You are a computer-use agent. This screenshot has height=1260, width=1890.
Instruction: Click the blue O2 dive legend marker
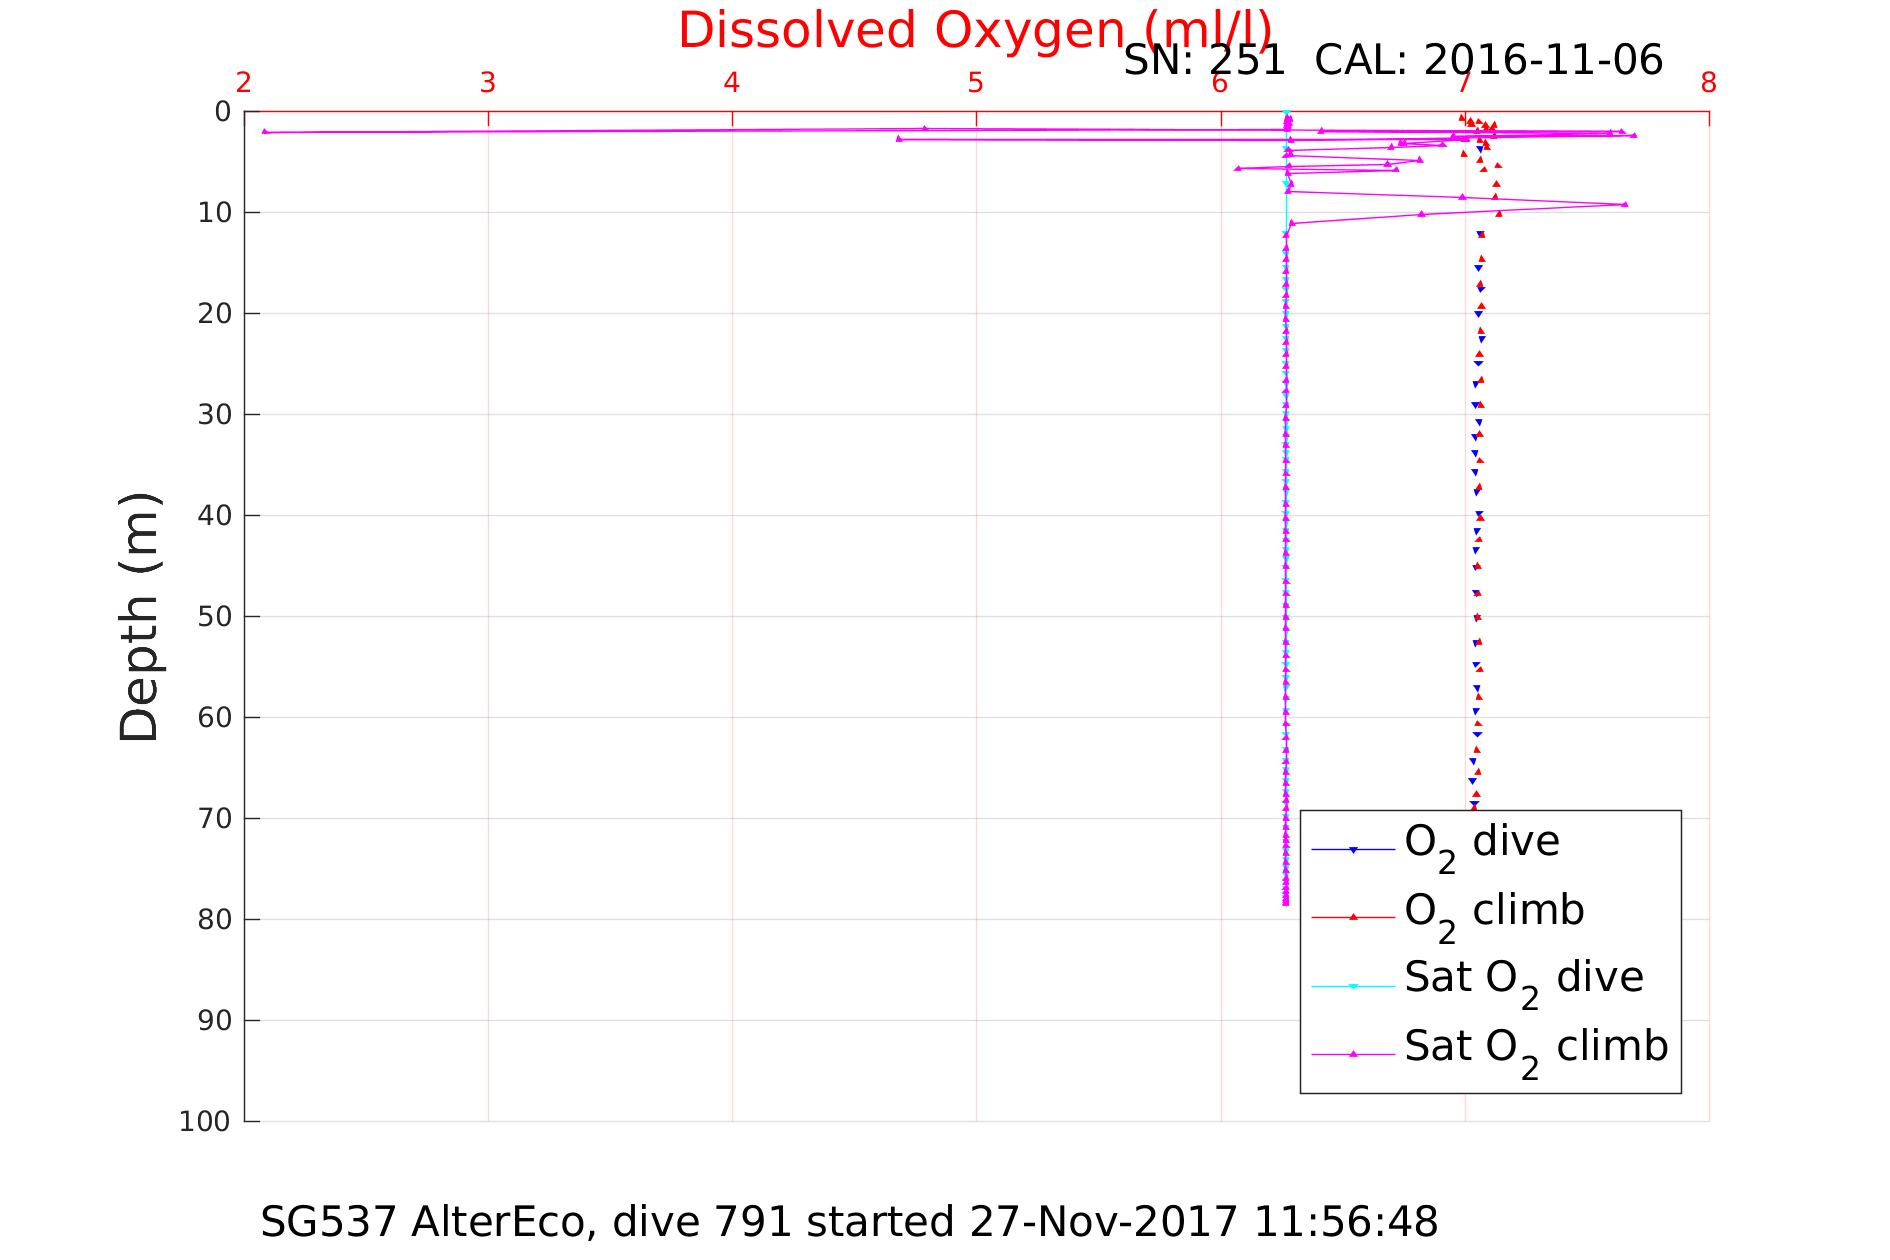click(1353, 850)
